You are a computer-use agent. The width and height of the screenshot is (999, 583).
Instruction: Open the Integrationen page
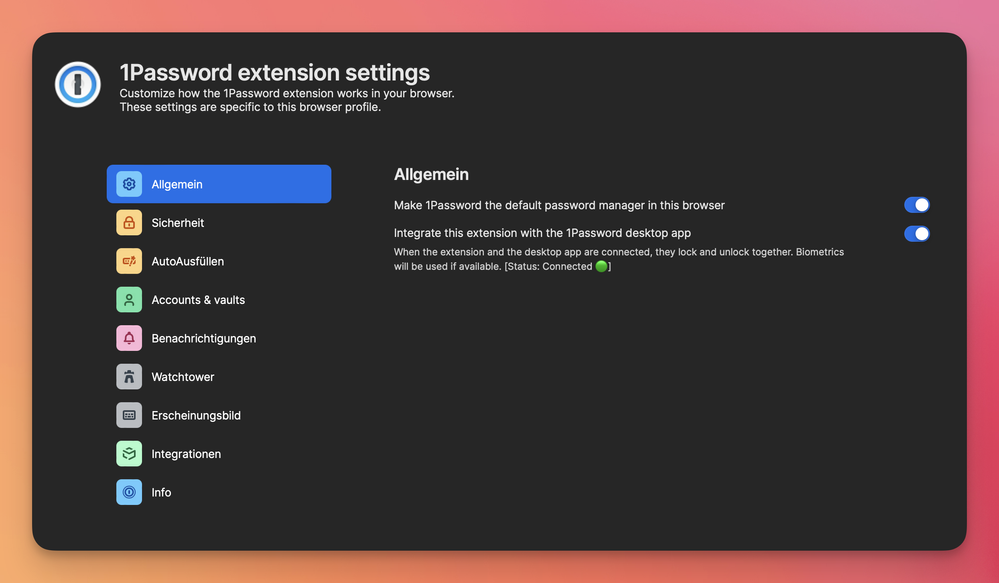(186, 454)
